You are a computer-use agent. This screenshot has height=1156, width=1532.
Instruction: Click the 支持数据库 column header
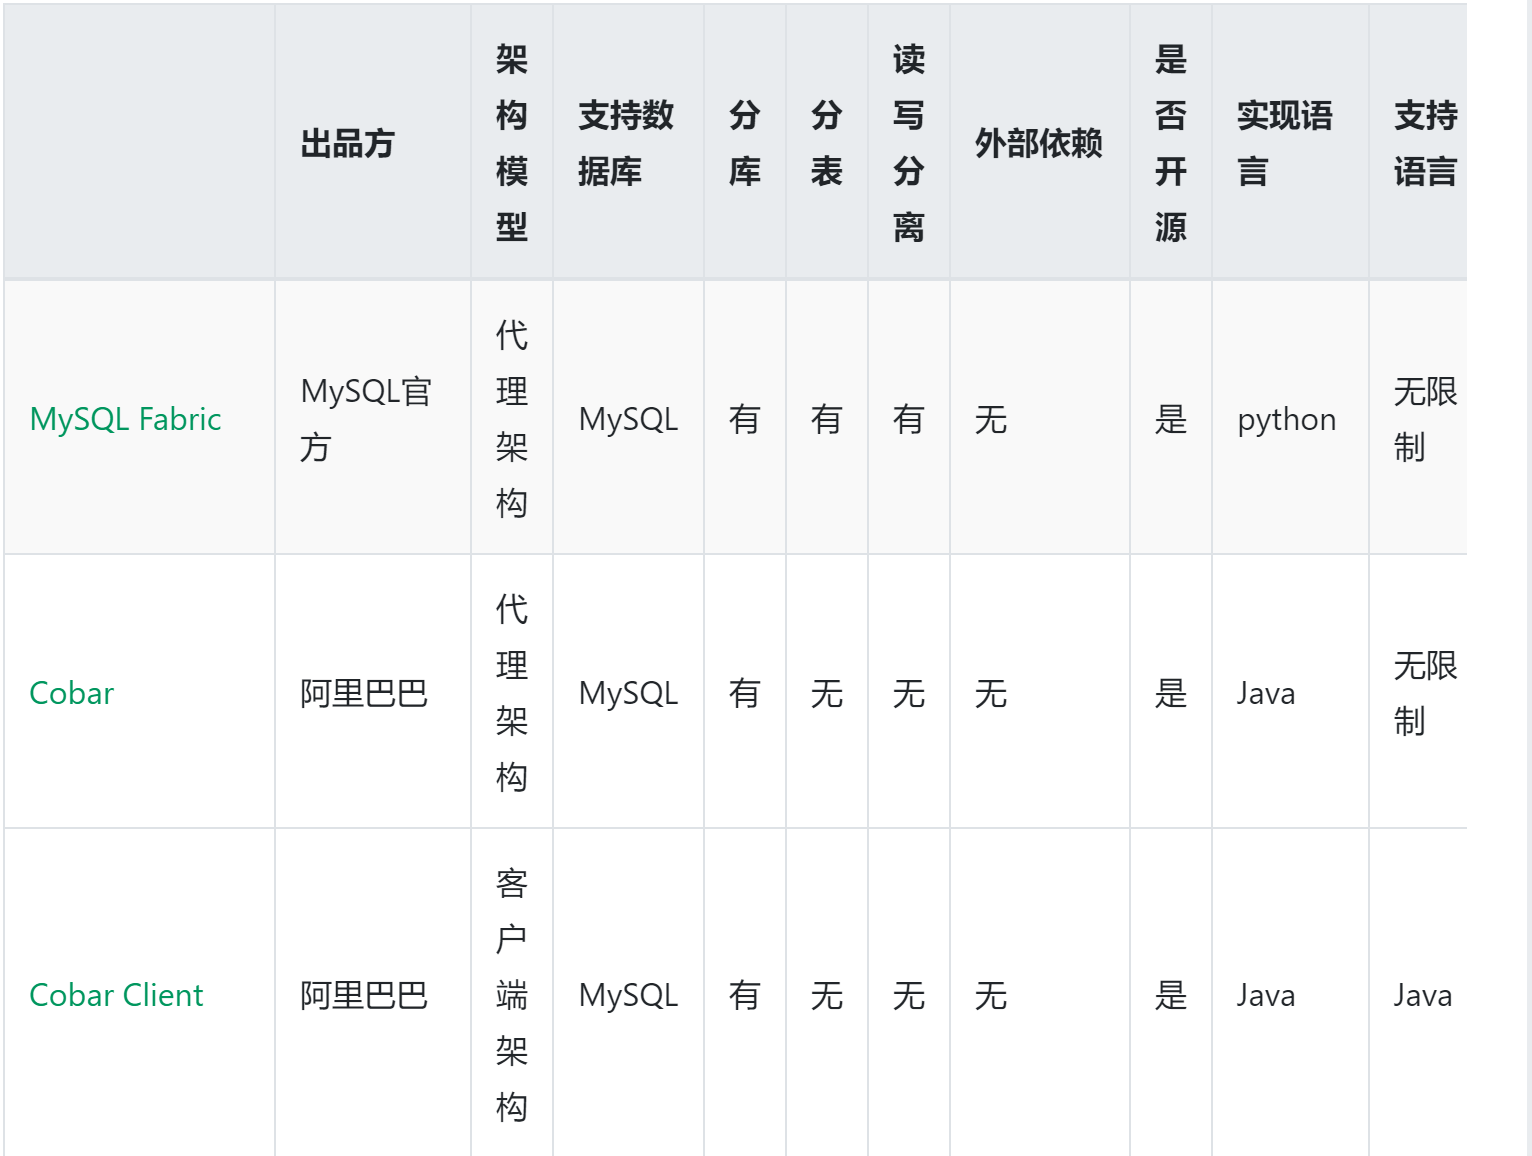[x=626, y=143]
